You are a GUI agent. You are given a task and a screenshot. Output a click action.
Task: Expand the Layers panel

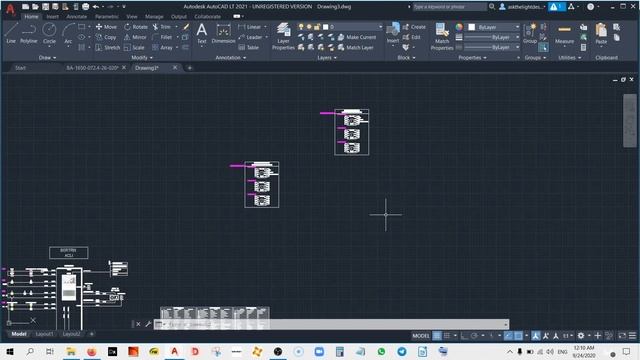[x=327, y=58]
